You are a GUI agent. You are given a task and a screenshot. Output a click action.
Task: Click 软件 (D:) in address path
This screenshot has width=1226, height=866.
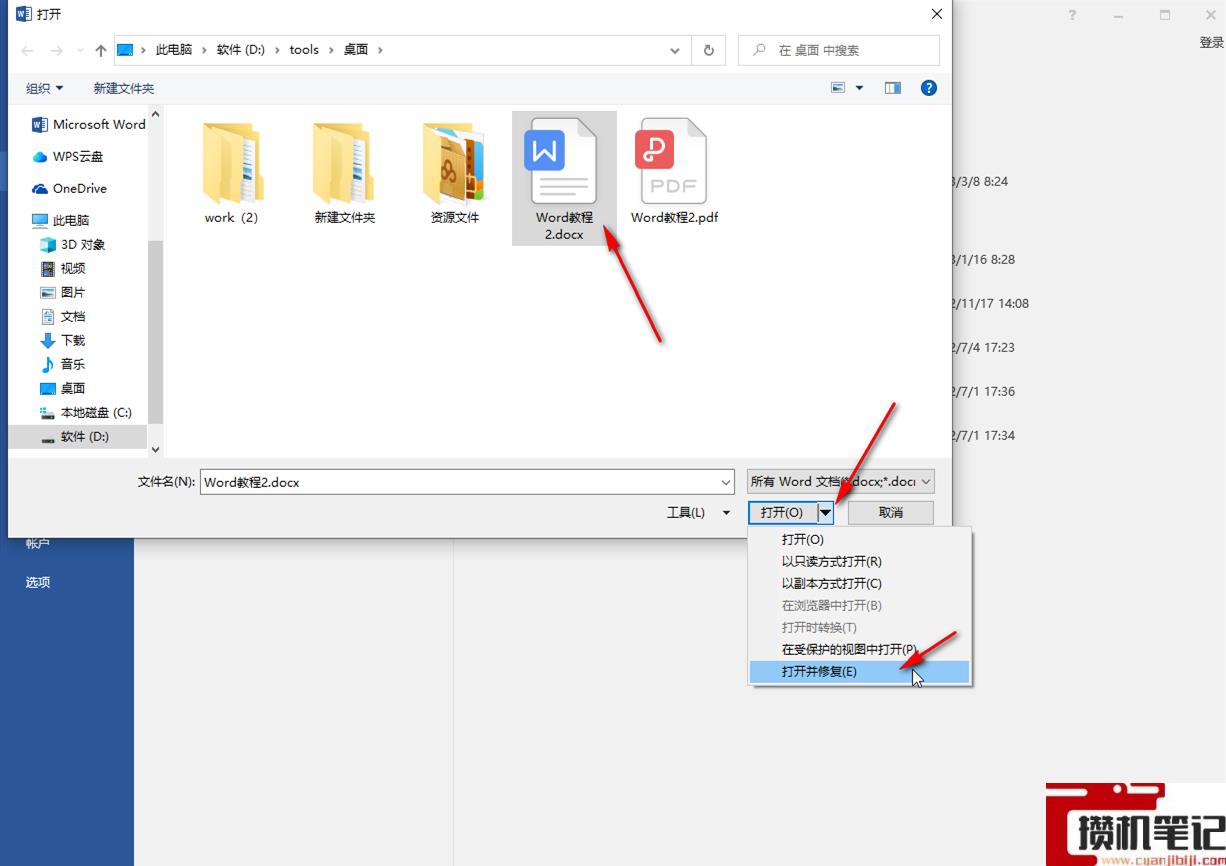click(240, 50)
